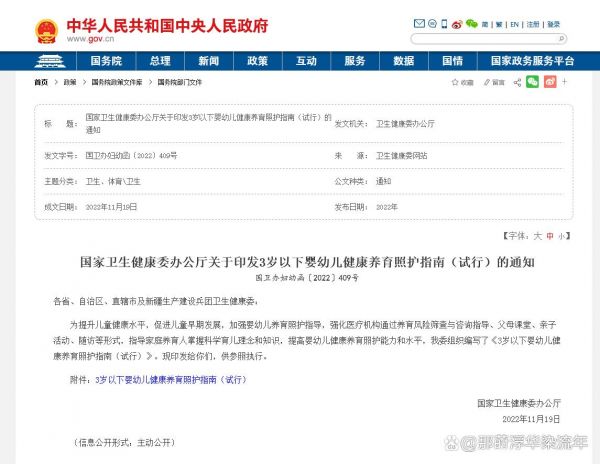Share via green WeChat share button
The image size is (600, 464).
(x=532, y=81)
